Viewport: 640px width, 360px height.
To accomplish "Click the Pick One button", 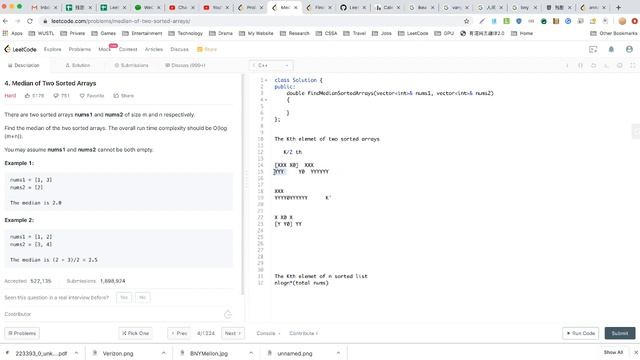I will (136, 333).
